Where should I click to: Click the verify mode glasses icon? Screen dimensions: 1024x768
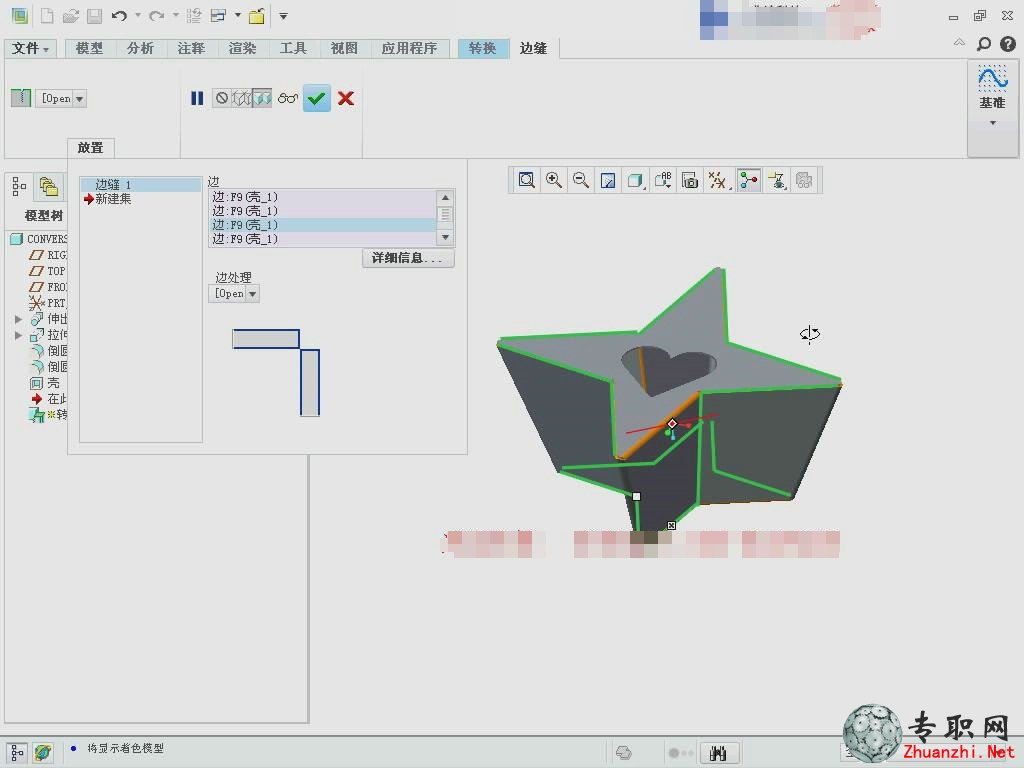coord(288,99)
